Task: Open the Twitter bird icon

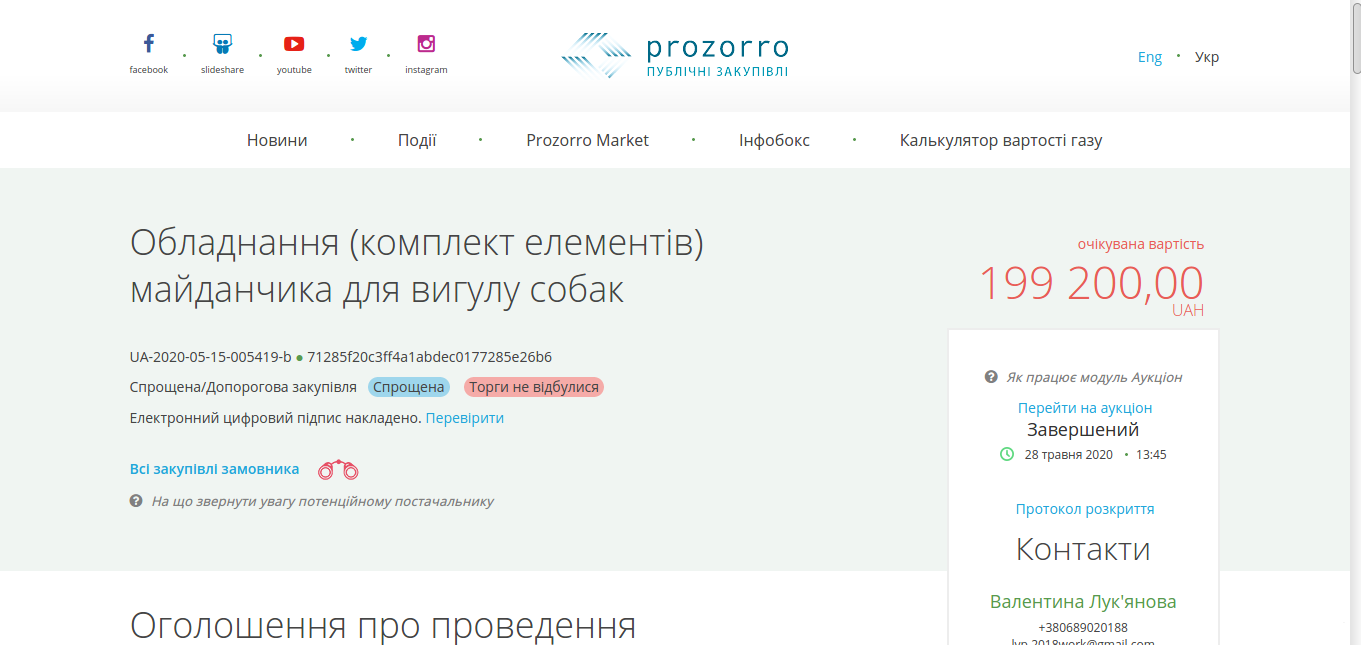Action: (358, 44)
